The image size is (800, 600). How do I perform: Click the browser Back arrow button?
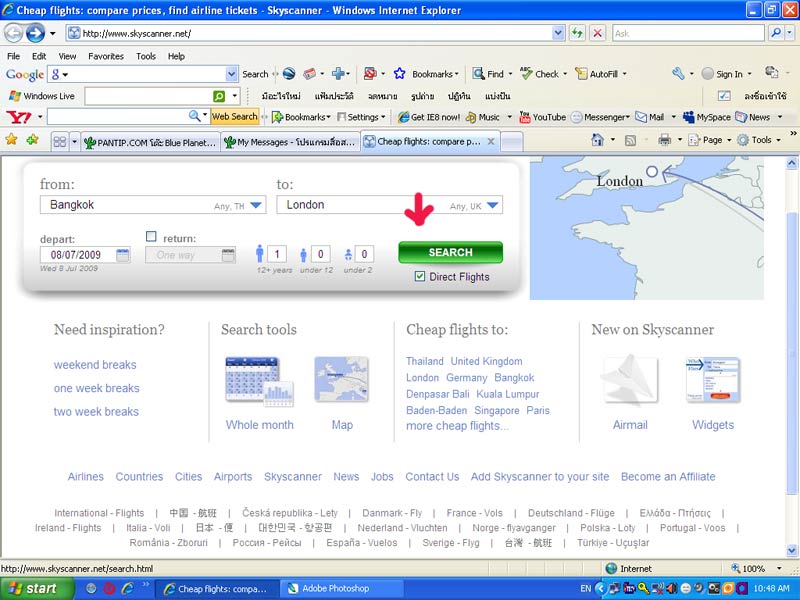pyautogui.click(x=14, y=34)
